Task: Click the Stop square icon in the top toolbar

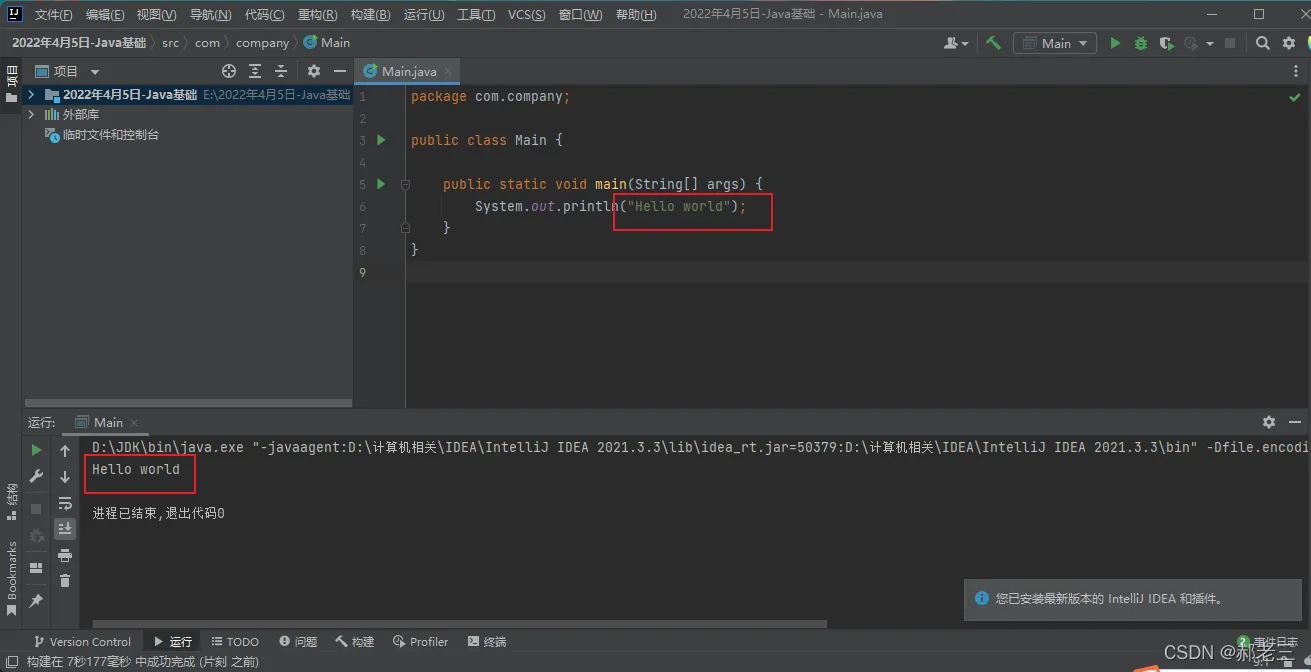Action: pyautogui.click(x=1230, y=43)
